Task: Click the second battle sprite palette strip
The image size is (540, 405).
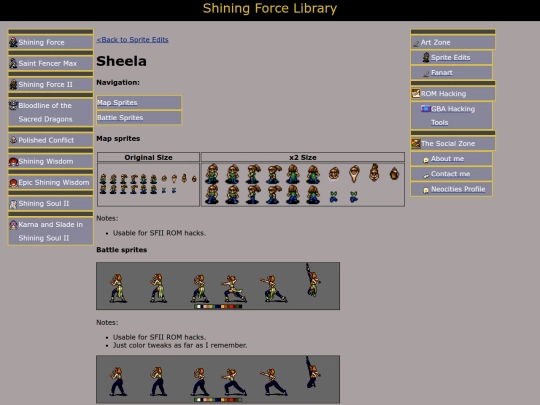Action: point(218,400)
